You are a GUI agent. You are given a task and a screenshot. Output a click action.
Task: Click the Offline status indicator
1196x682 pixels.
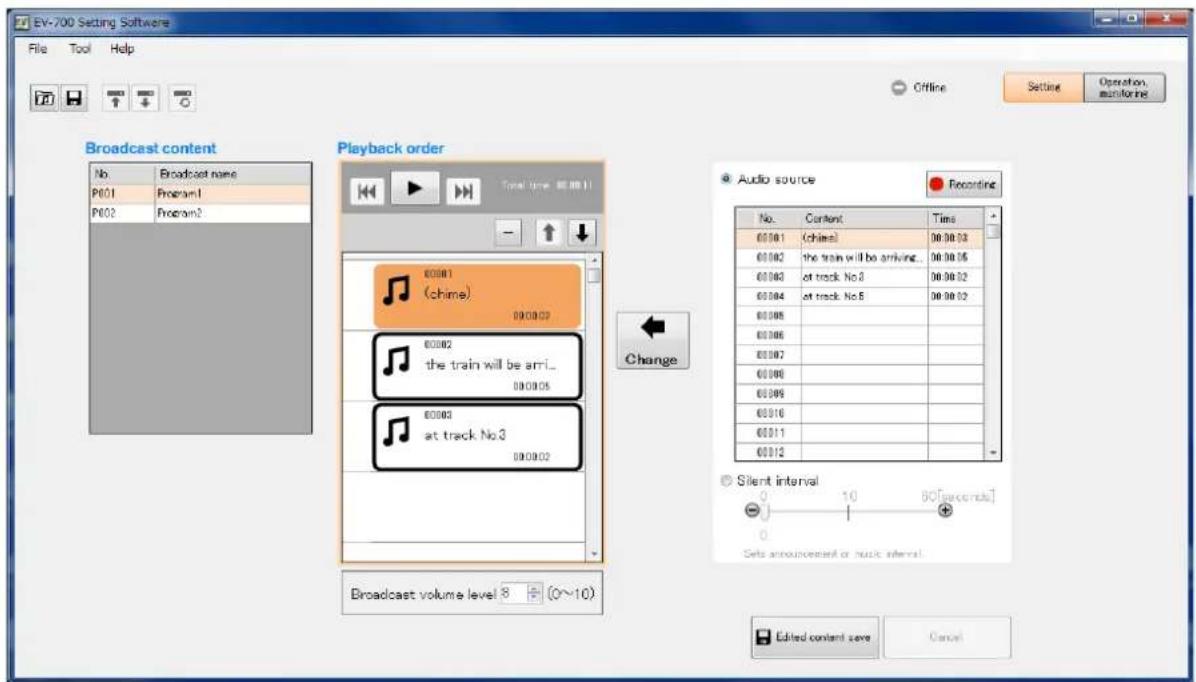(x=919, y=88)
